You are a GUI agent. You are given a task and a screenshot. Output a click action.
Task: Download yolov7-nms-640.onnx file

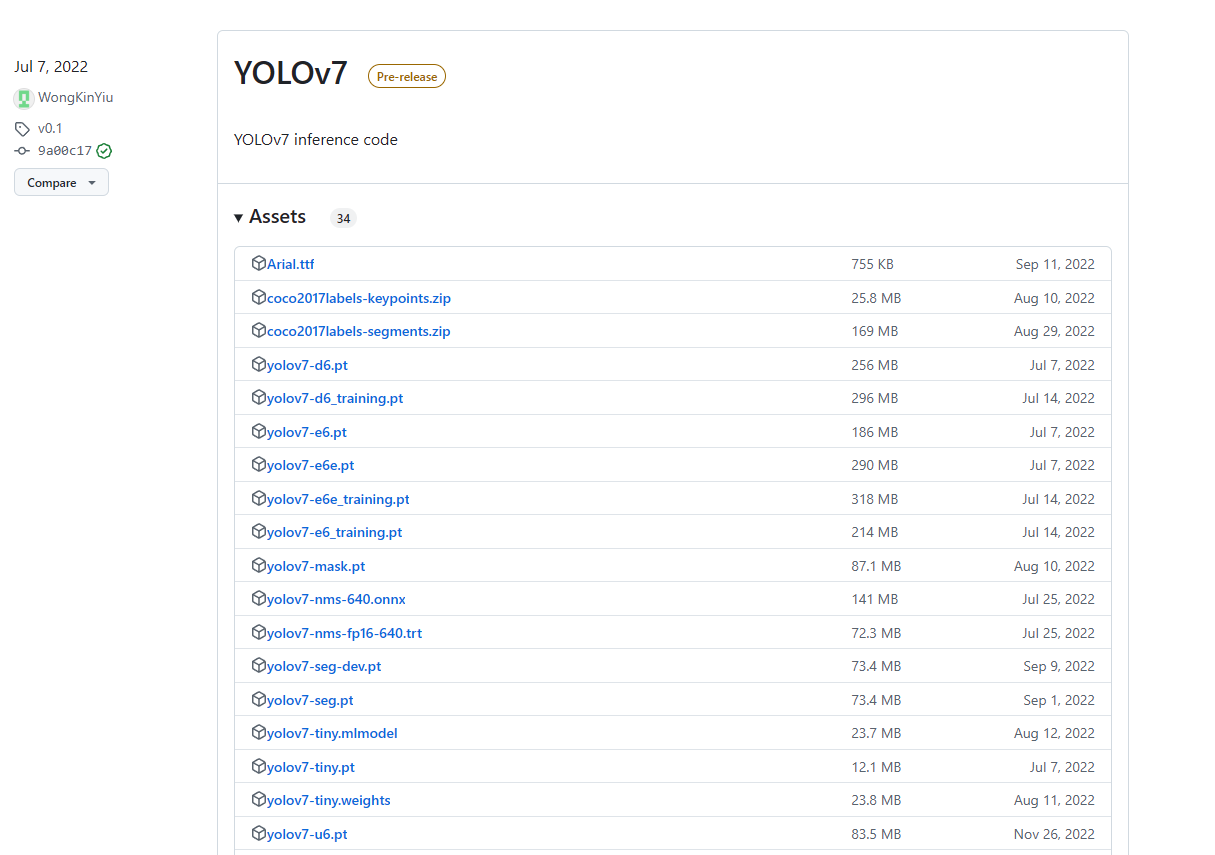336,599
